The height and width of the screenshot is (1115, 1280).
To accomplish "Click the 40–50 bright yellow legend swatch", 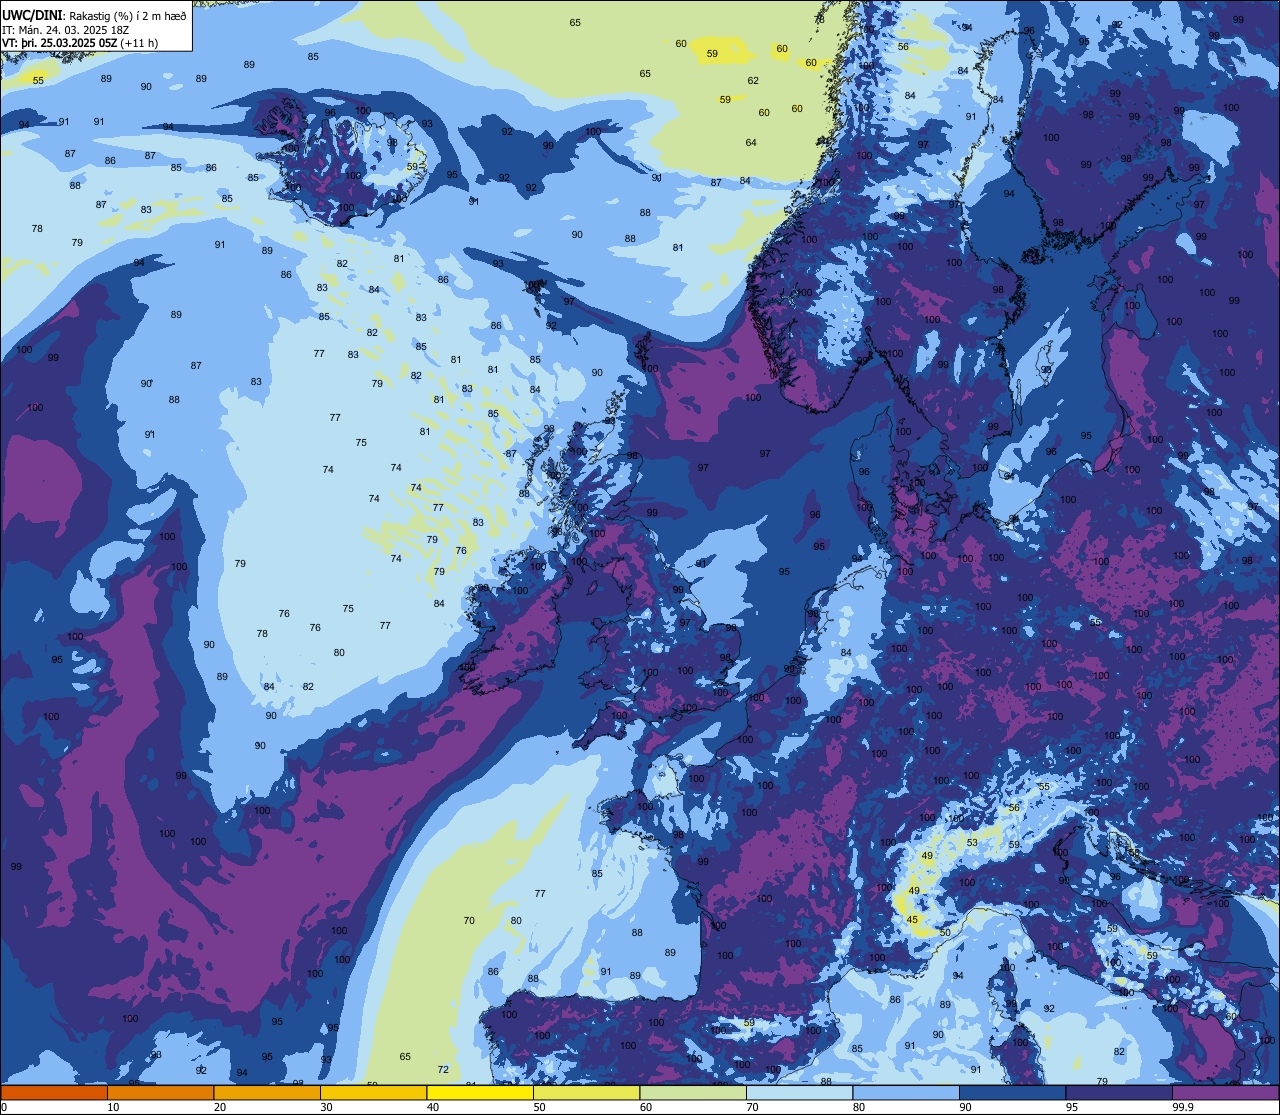I will 480,1092.
